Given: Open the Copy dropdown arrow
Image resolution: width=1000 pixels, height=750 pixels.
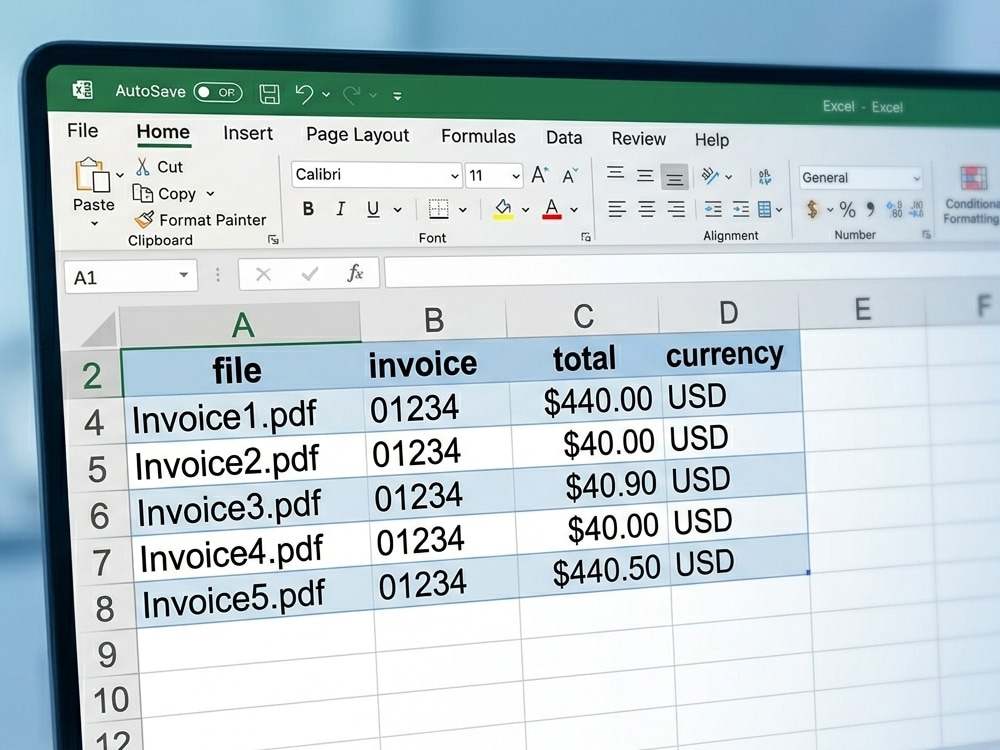Looking at the screenshot, I should [210, 194].
